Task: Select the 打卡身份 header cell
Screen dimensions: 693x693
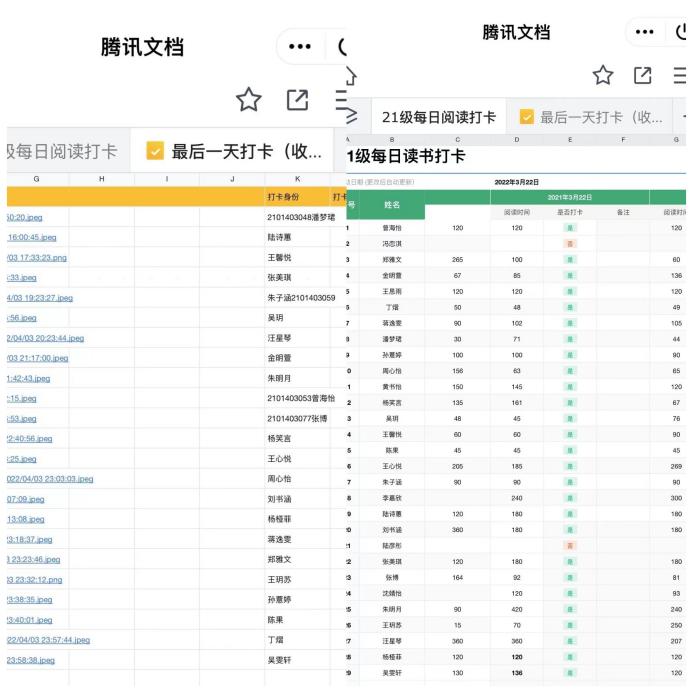Action: 283,197
